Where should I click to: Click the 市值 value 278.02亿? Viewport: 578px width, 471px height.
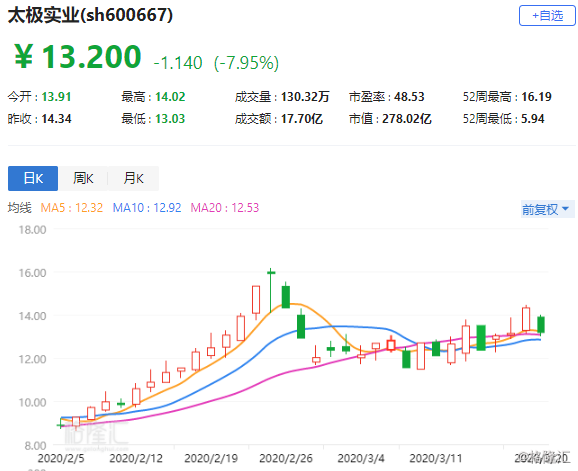click(407, 119)
